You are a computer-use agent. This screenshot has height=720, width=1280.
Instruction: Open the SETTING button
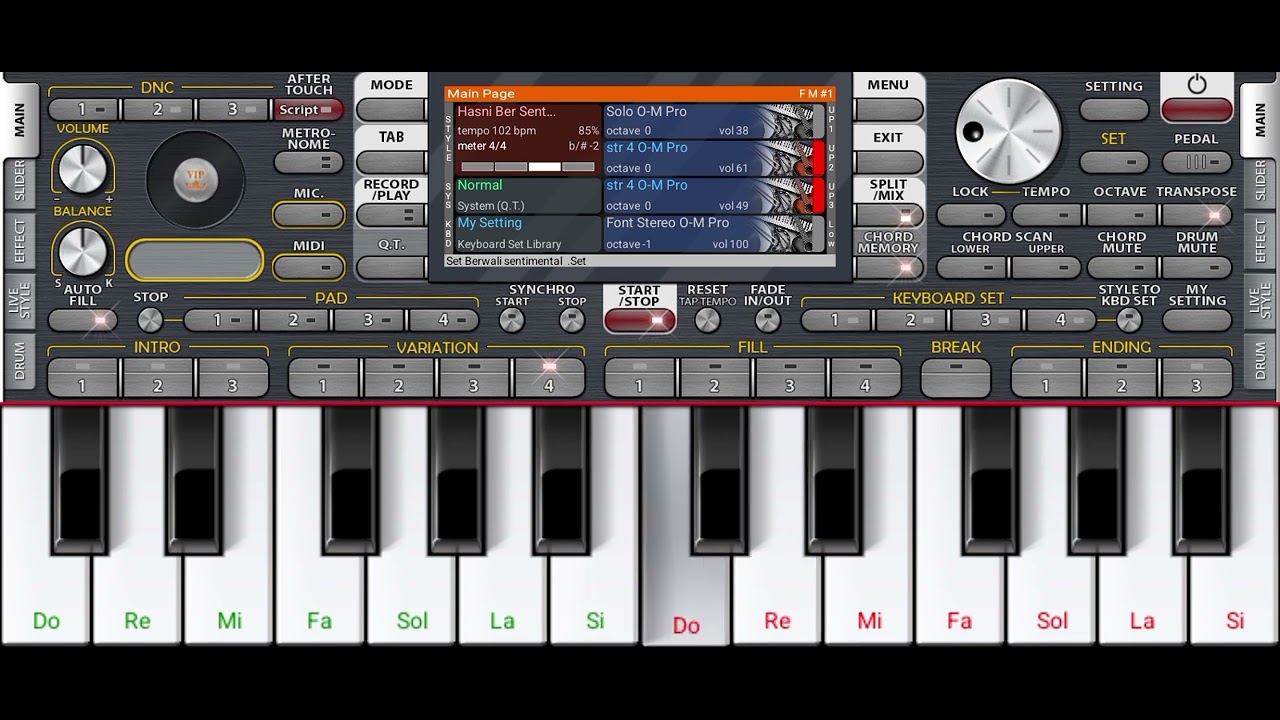coord(1114,109)
